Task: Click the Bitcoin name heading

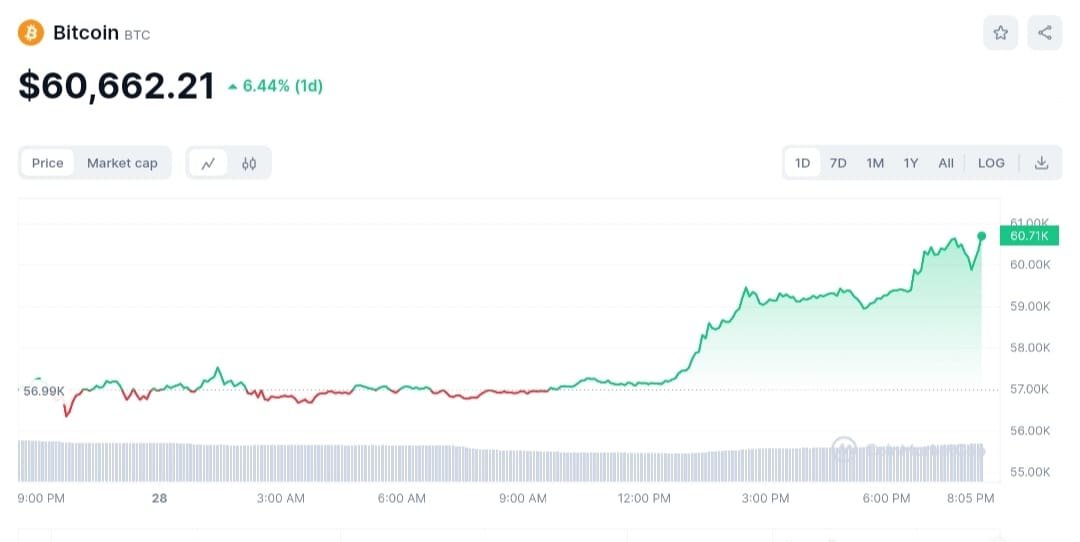Action: [x=85, y=33]
